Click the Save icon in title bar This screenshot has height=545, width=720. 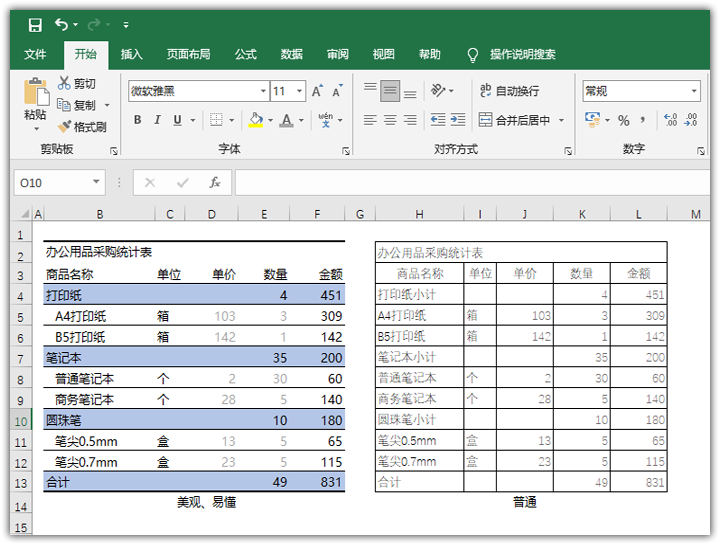[35, 24]
